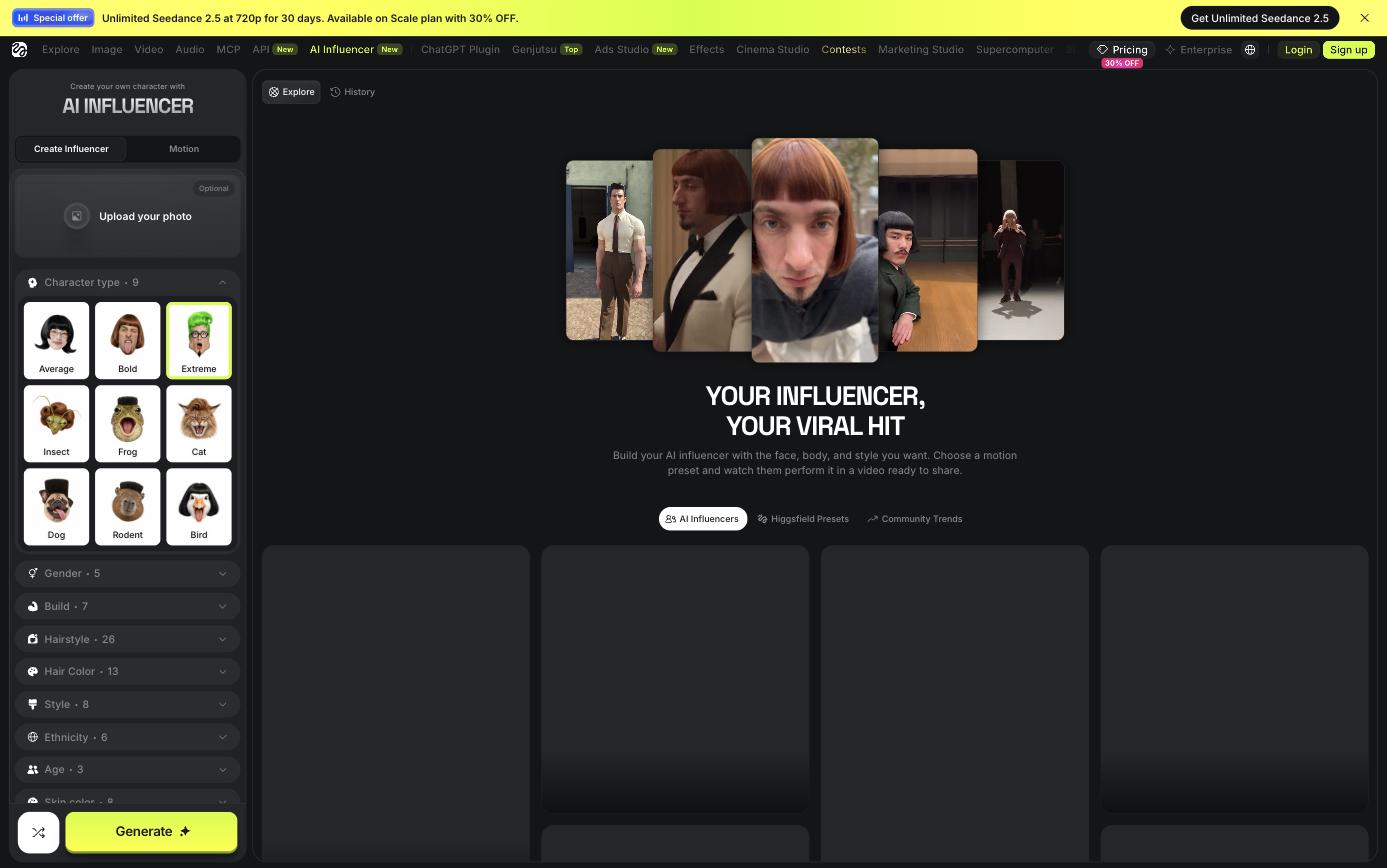The image size is (1387, 868).
Task: Expand the Gender options
Action: pyautogui.click(x=127, y=573)
